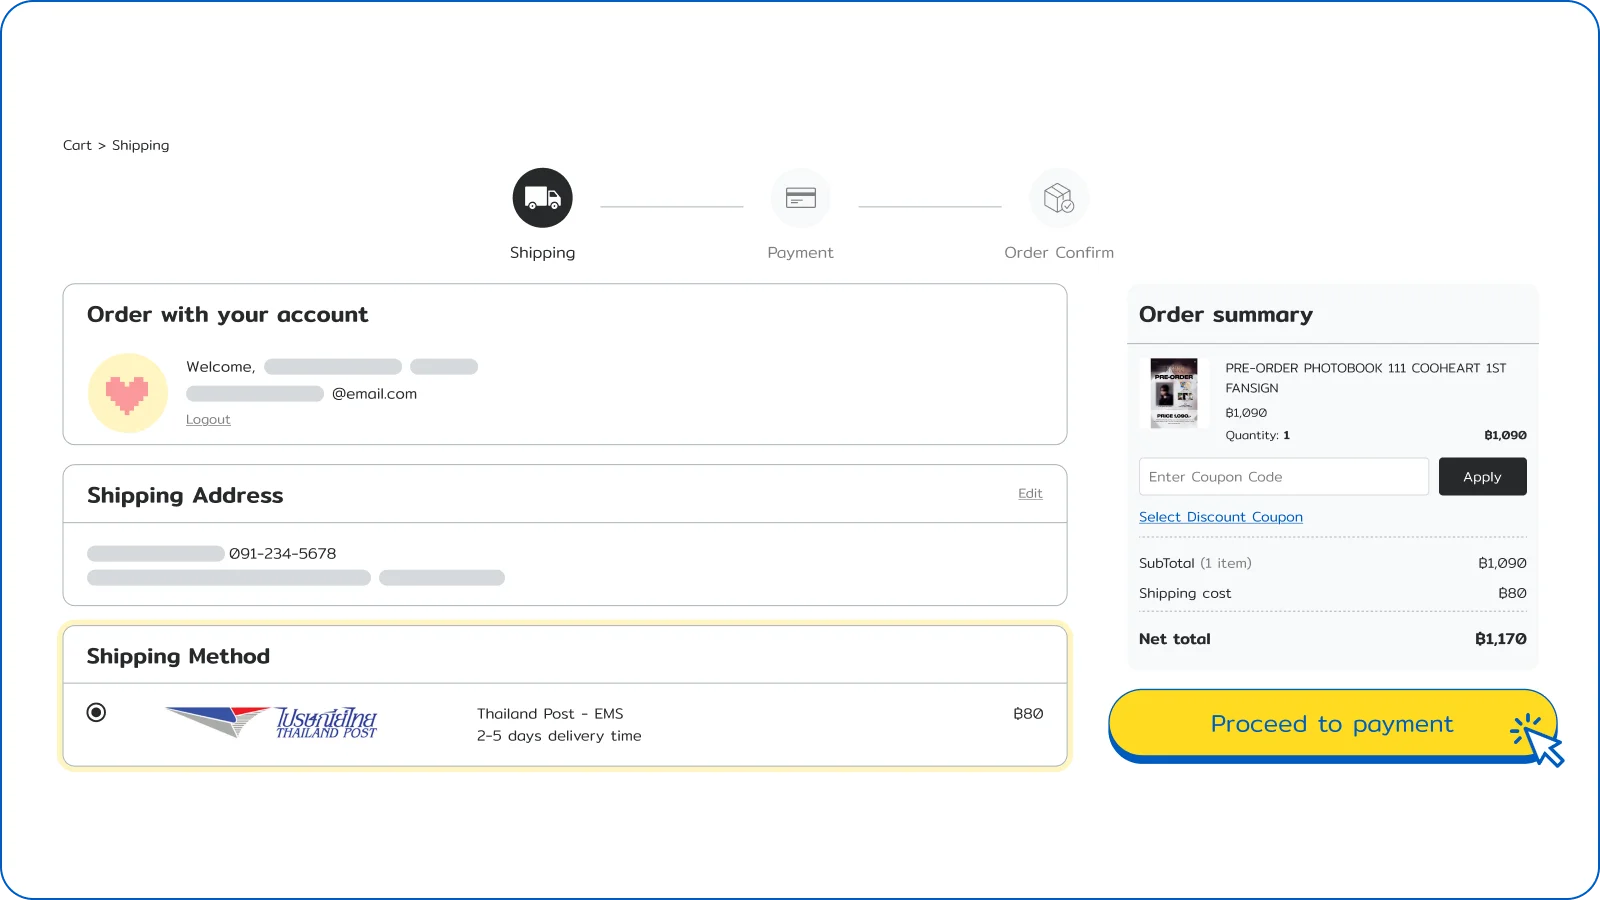This screenshot has height=900, width=1600.
Task: Open Select Discount Coupon link
Action: click(x=1220, y=517)
